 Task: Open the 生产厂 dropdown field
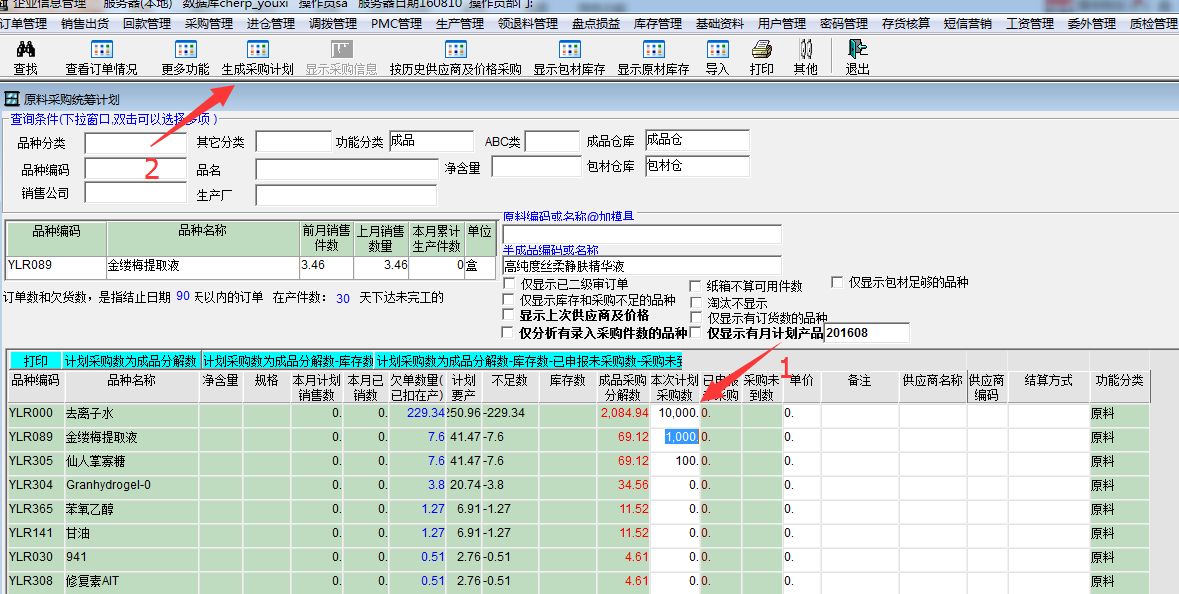[x=346, y=195]
